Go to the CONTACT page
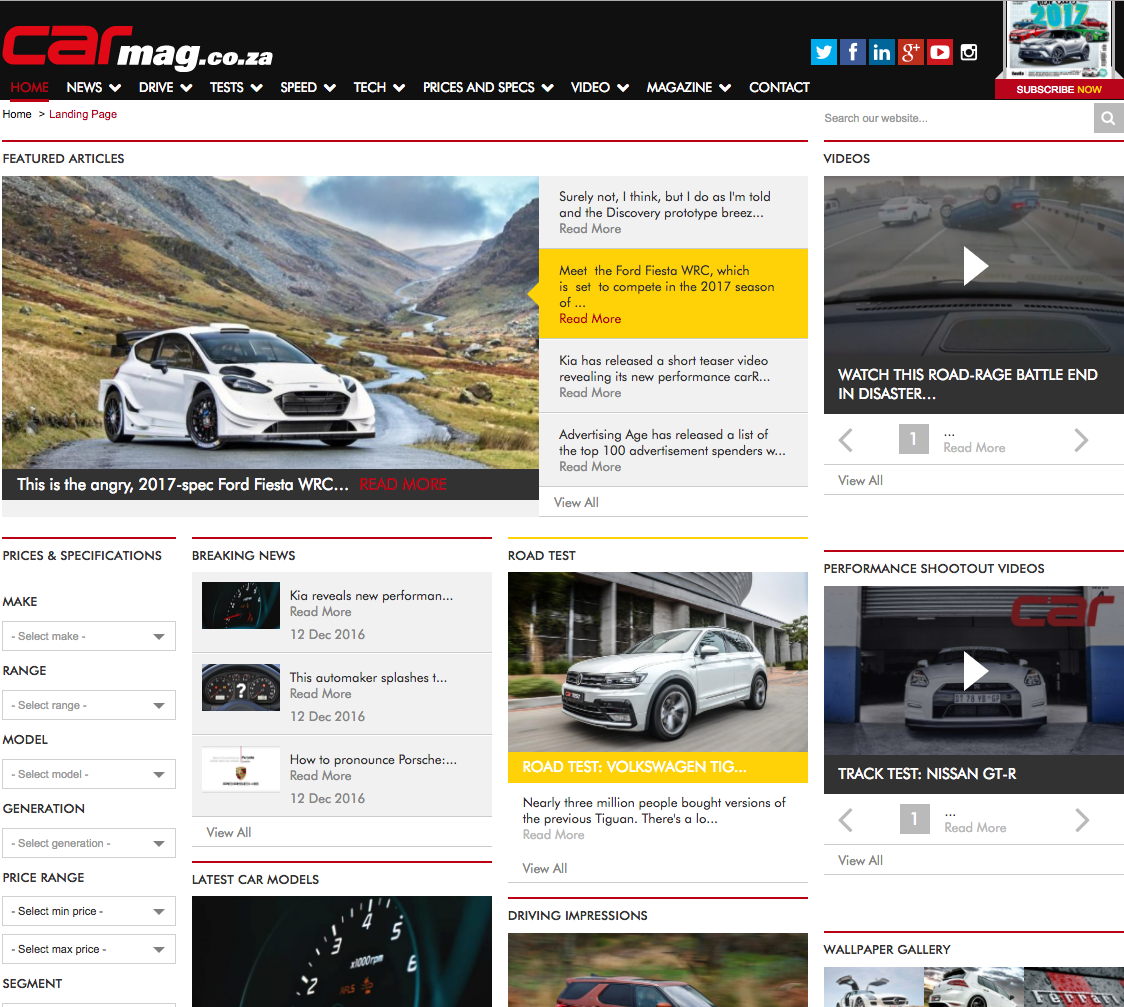 tap(779, 87)
